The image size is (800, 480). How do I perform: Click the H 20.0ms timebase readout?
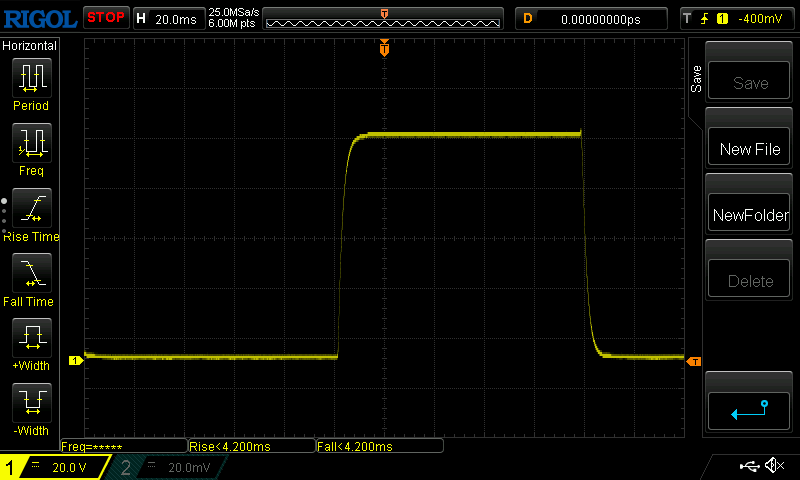click(169, 19)
